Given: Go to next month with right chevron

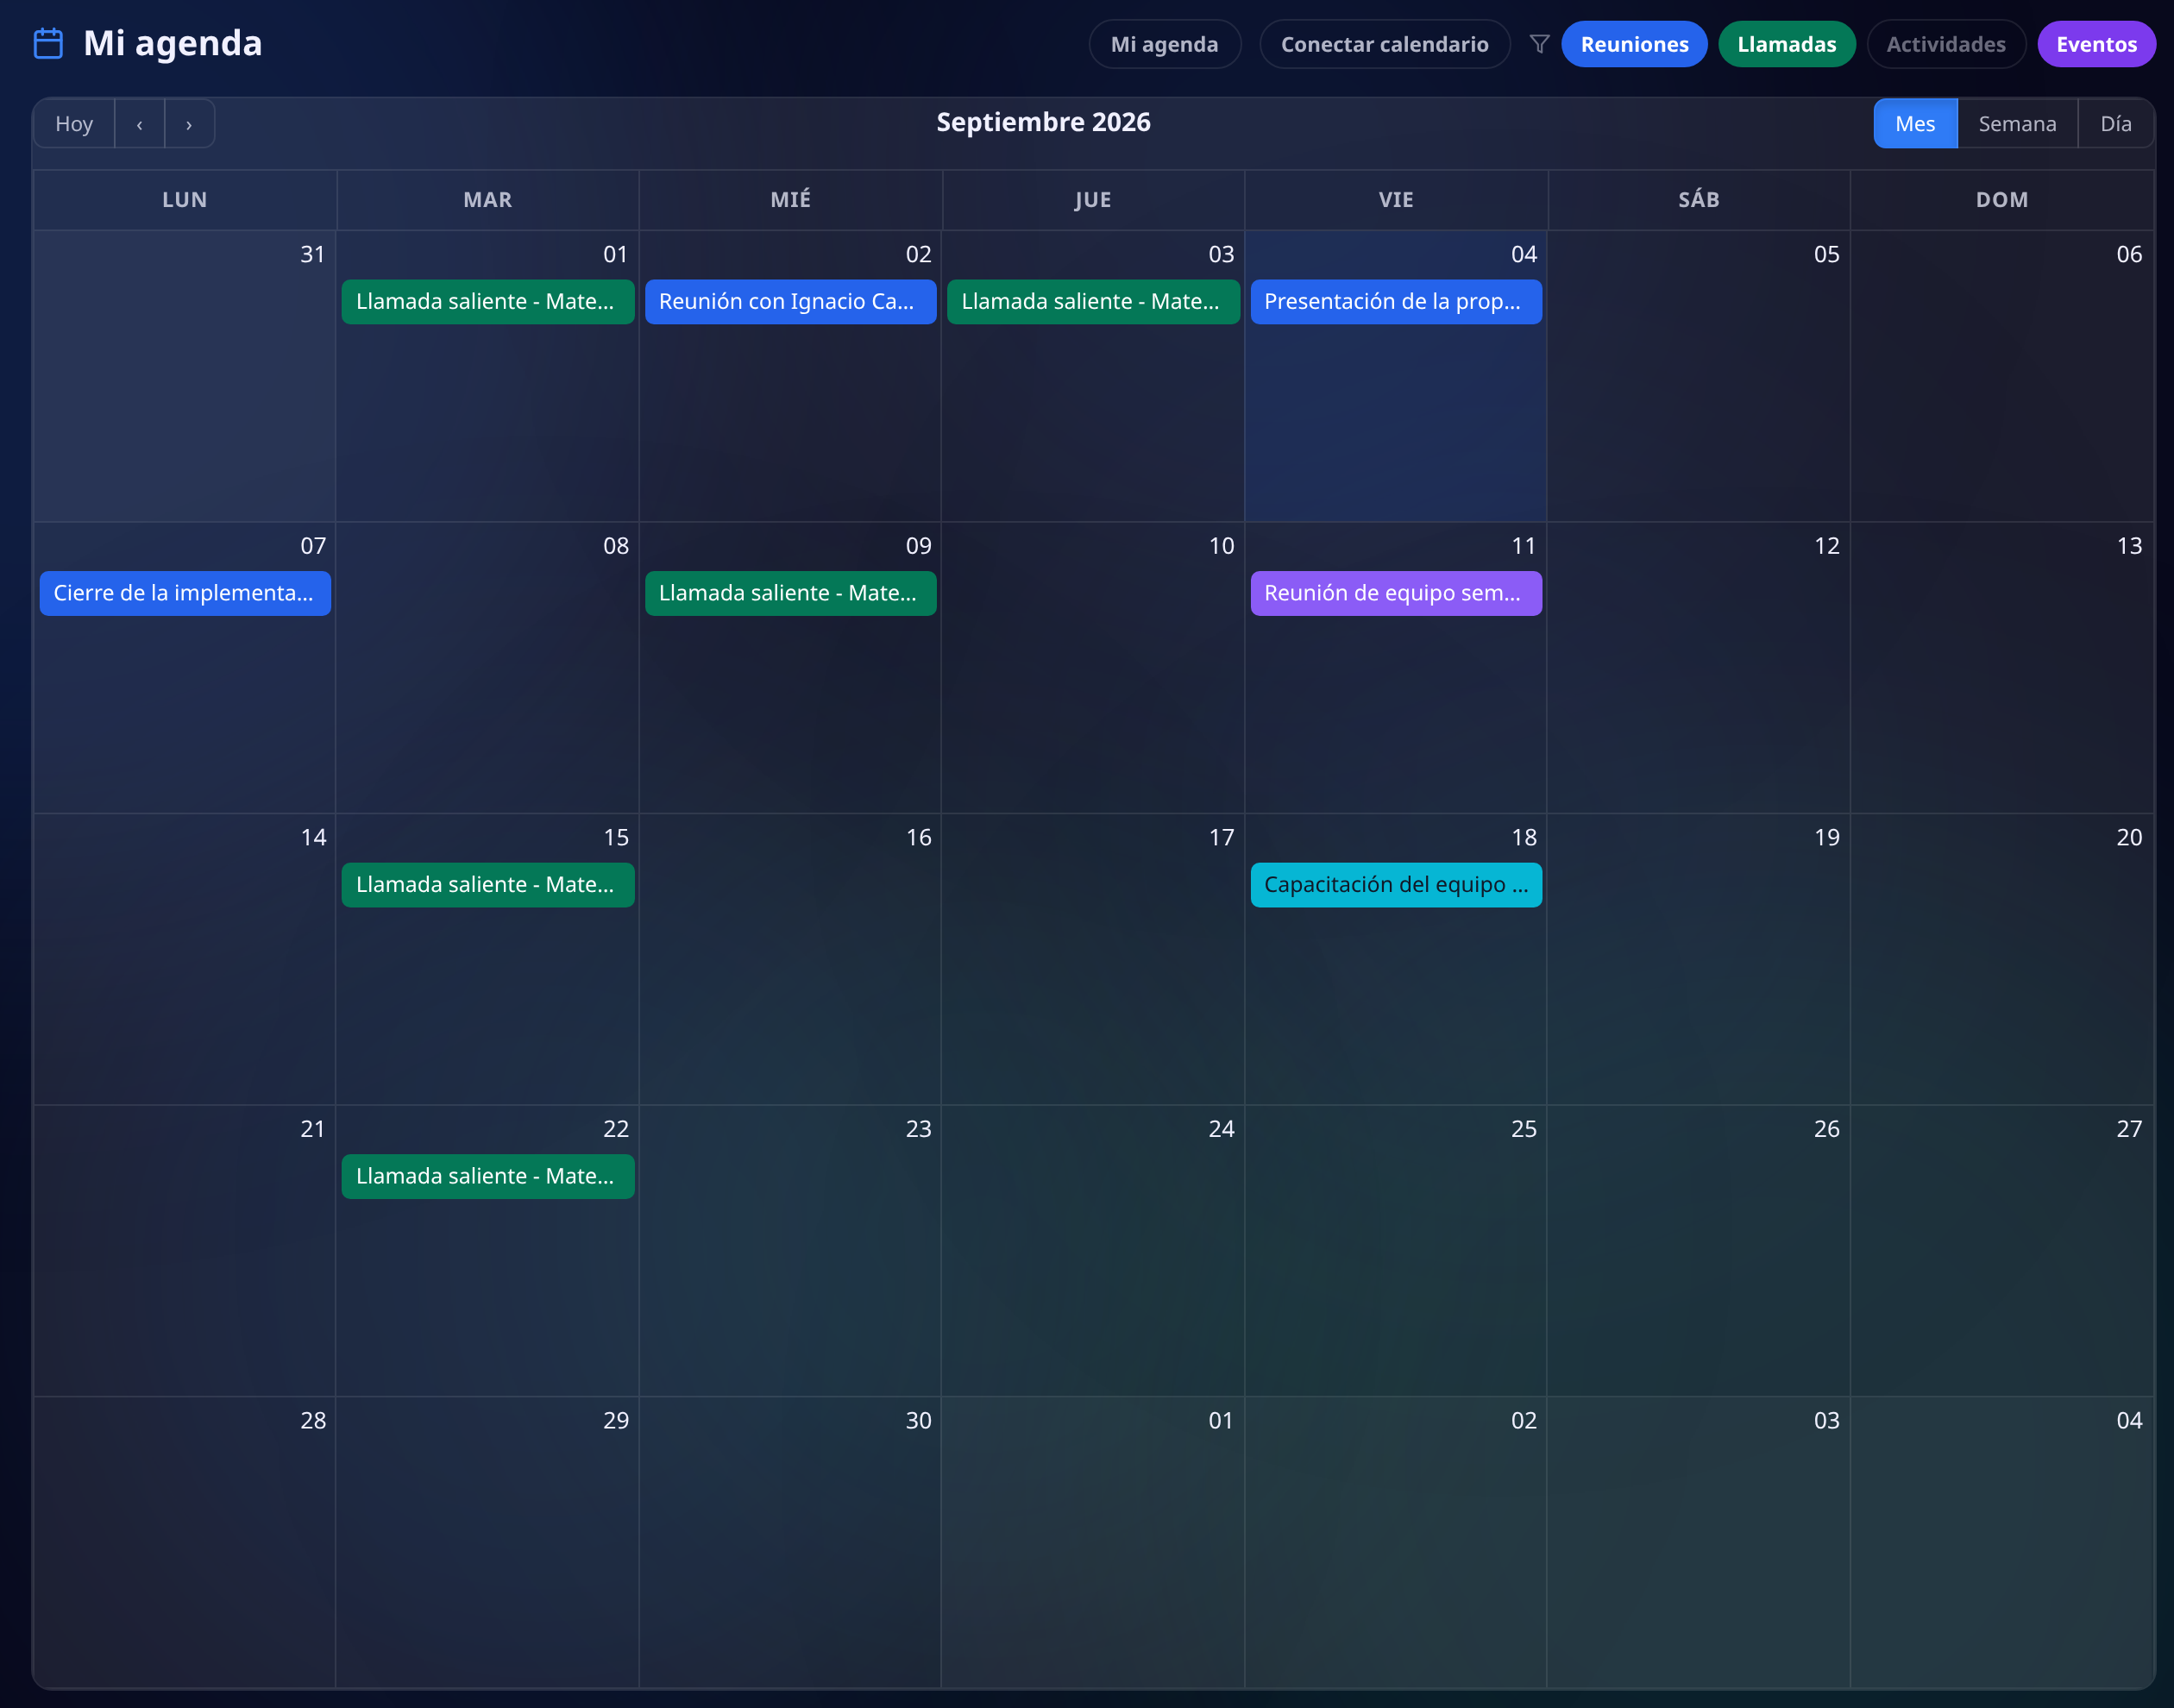Looking at the screenshot, I should point(189,124).
